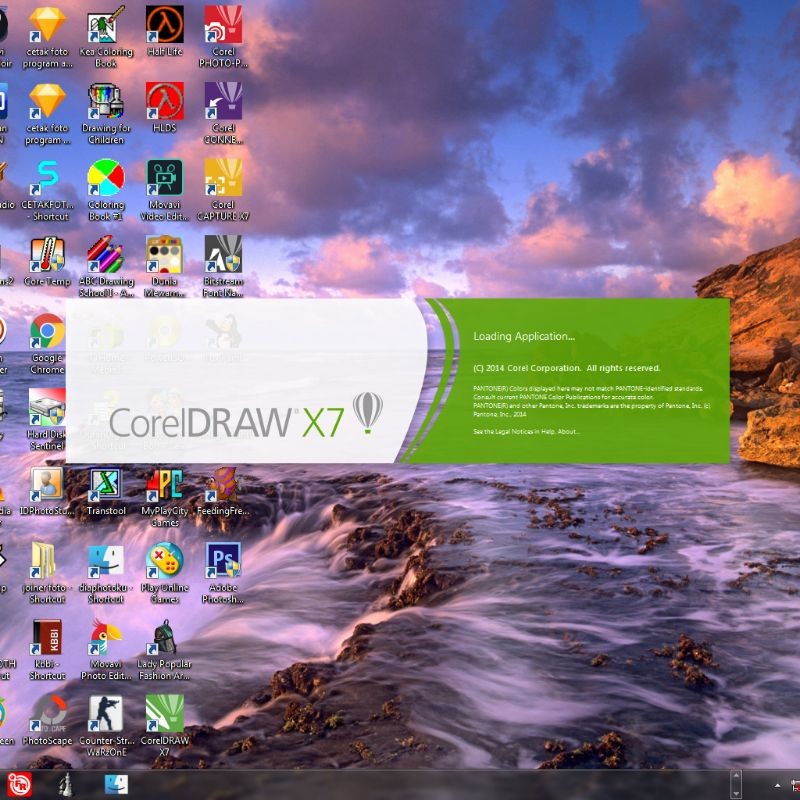Click the taskbar toolbar scroll-up arrow
The image size is (800, 800).
tap(736, 776)
